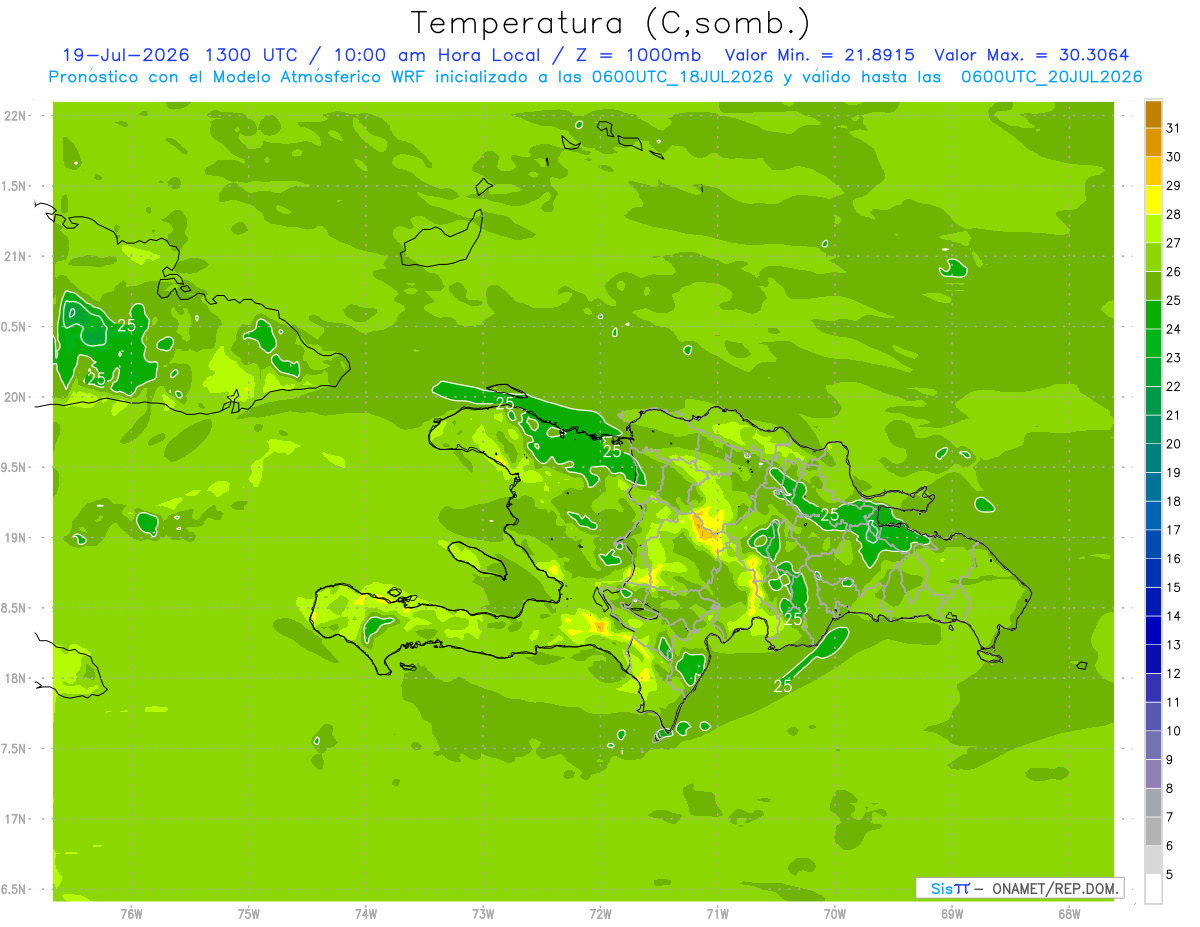This screenshot has height=927, width=1200.
Task: Click the legend value 31
Action: click(1174, 127)
